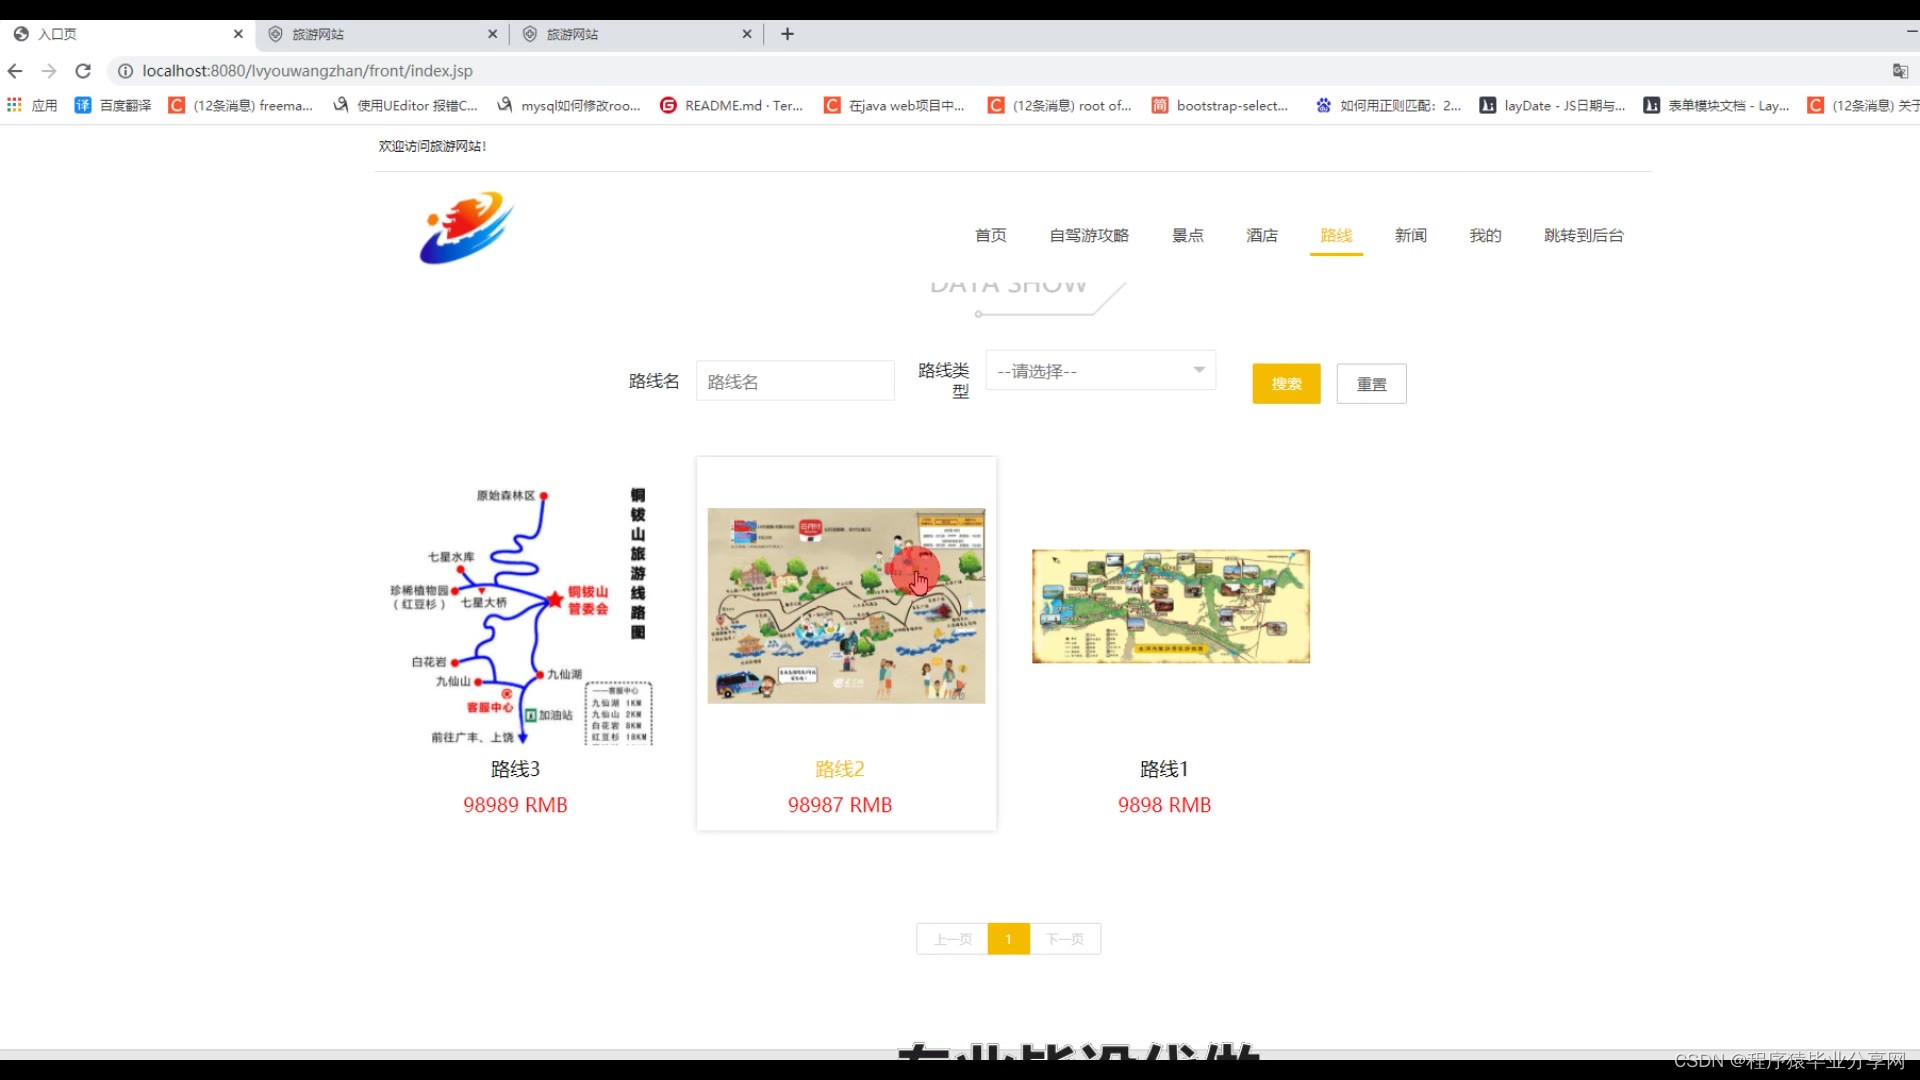Focus the 路线名 search input field
The height and width of the screenshot is (1080, 1920).
(x=795, y=382)
